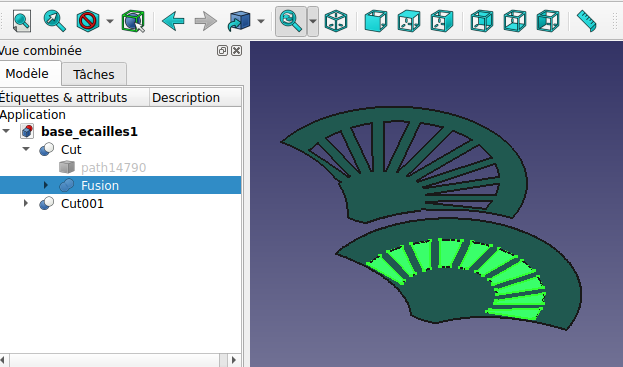Set right view cube icon
623x367 pixels.
click(442, 21)
